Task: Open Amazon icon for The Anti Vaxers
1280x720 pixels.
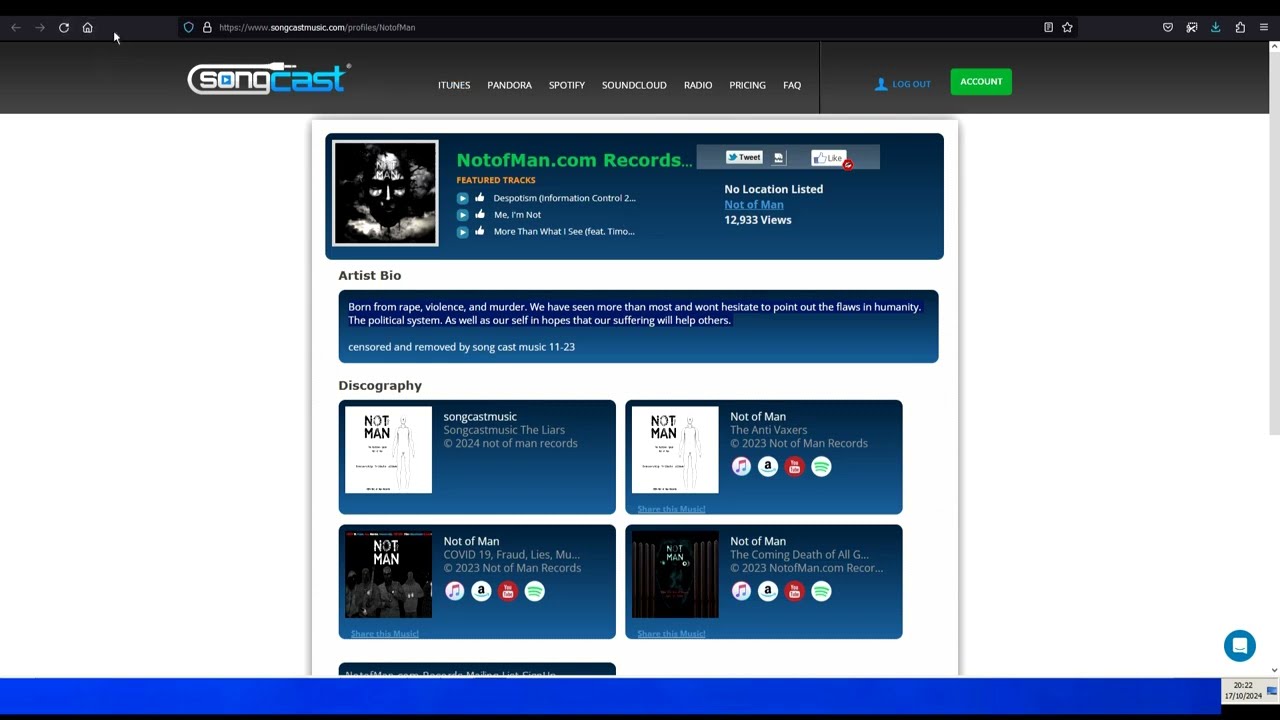Action: tap(768, 466)
